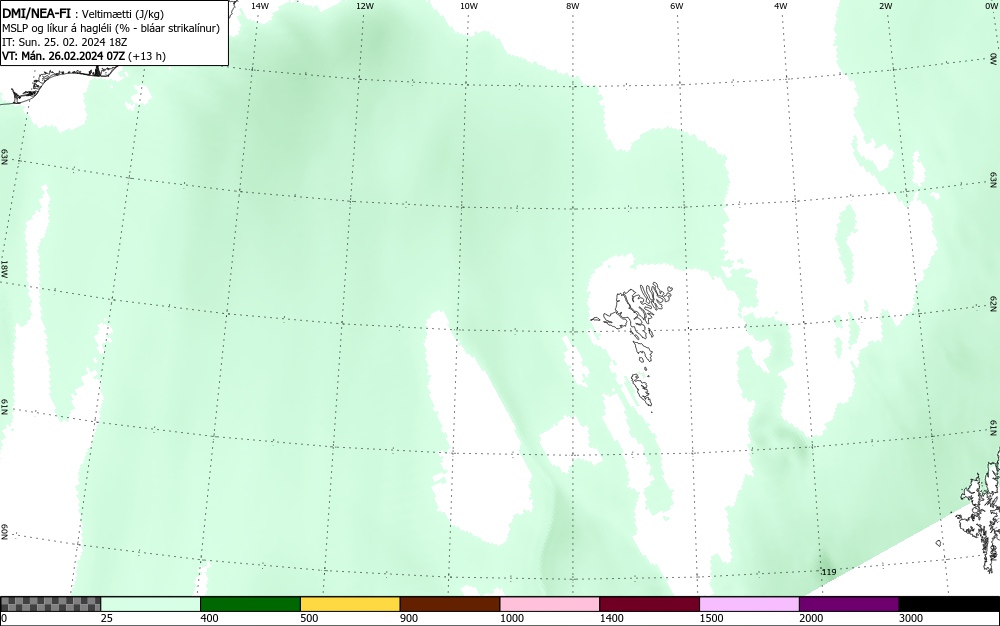Click the legend value 400

pyautogui.click(x=209, y=618)
